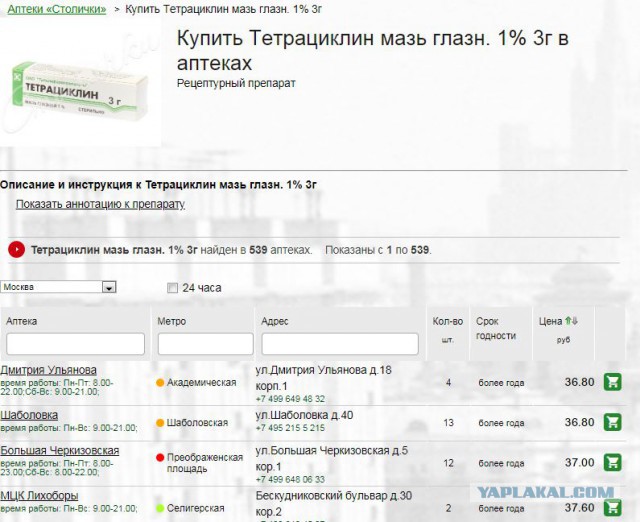The image size is (640, 522).
Task: Click orange metro dot beside Шаболовская
Action: point(160,423)
